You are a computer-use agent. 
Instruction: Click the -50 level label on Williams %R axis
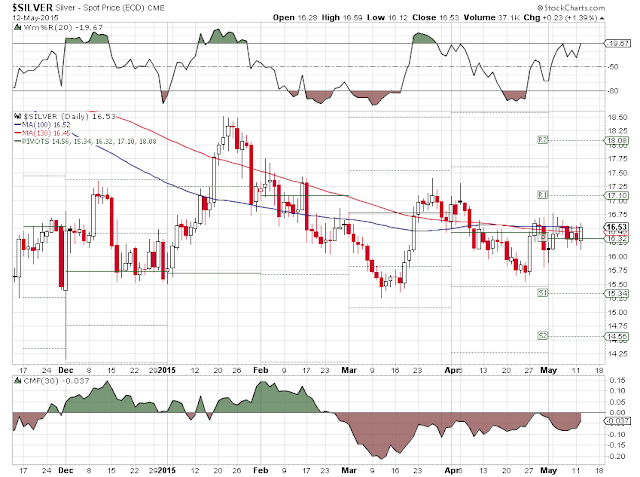coord(613,67)
